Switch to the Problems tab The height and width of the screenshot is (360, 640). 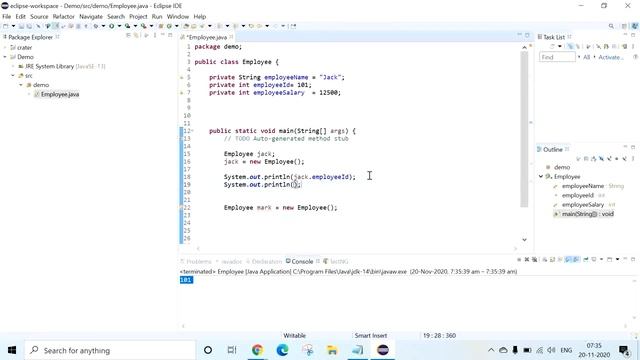(196, 261)
